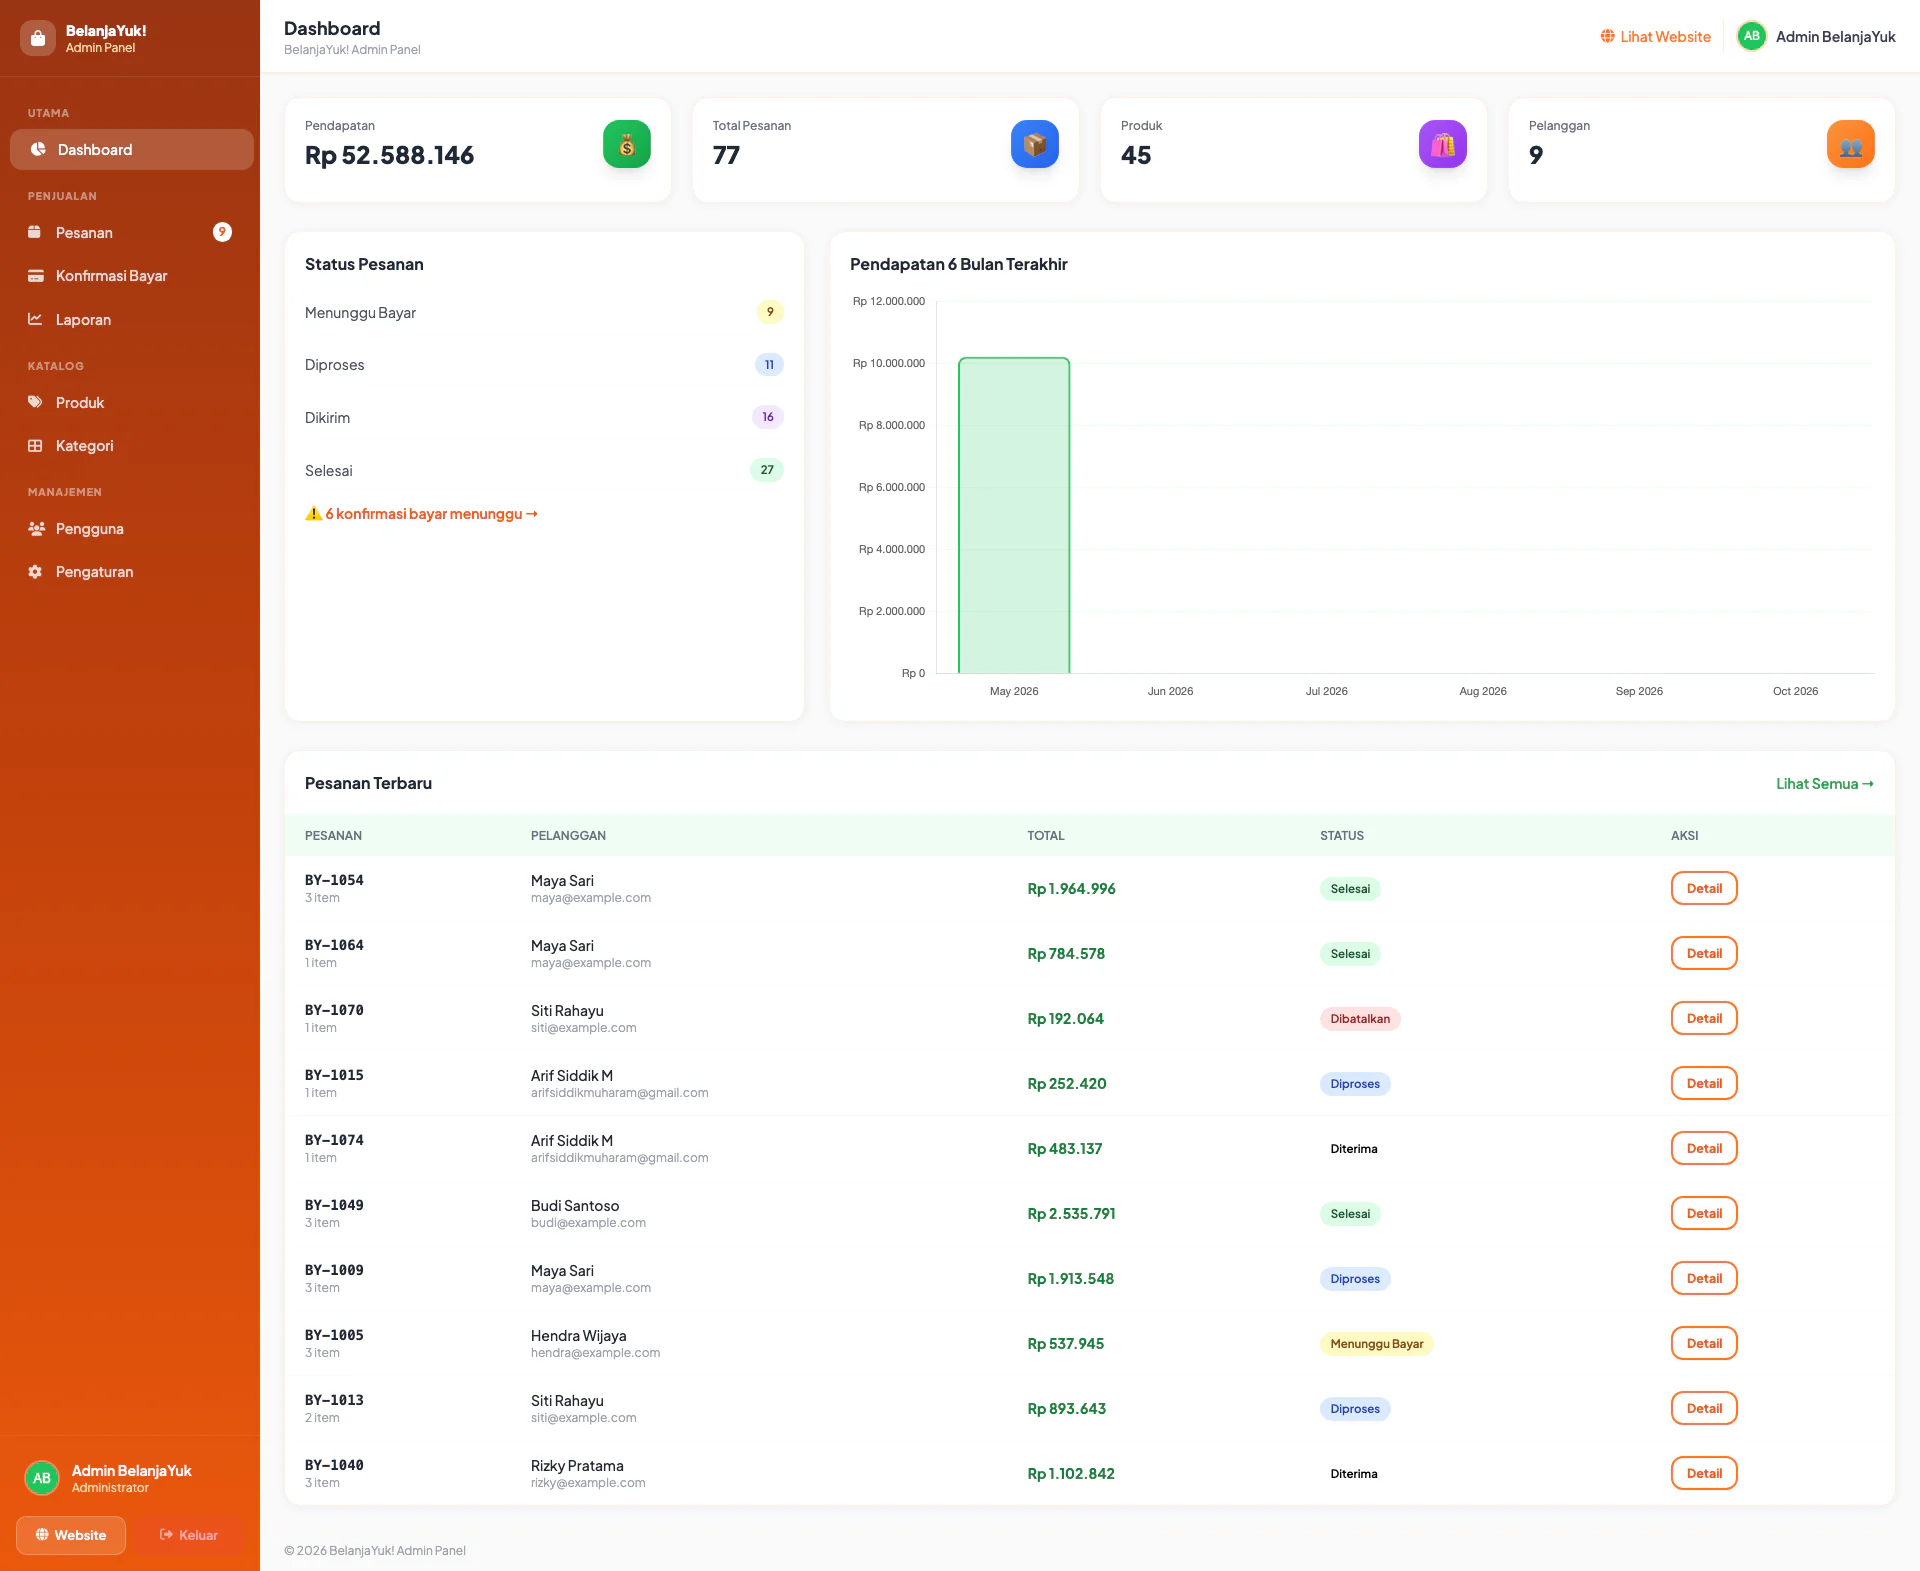Open the Pengaturan menu item
1920x1571 pixels.
coord(131,572)
